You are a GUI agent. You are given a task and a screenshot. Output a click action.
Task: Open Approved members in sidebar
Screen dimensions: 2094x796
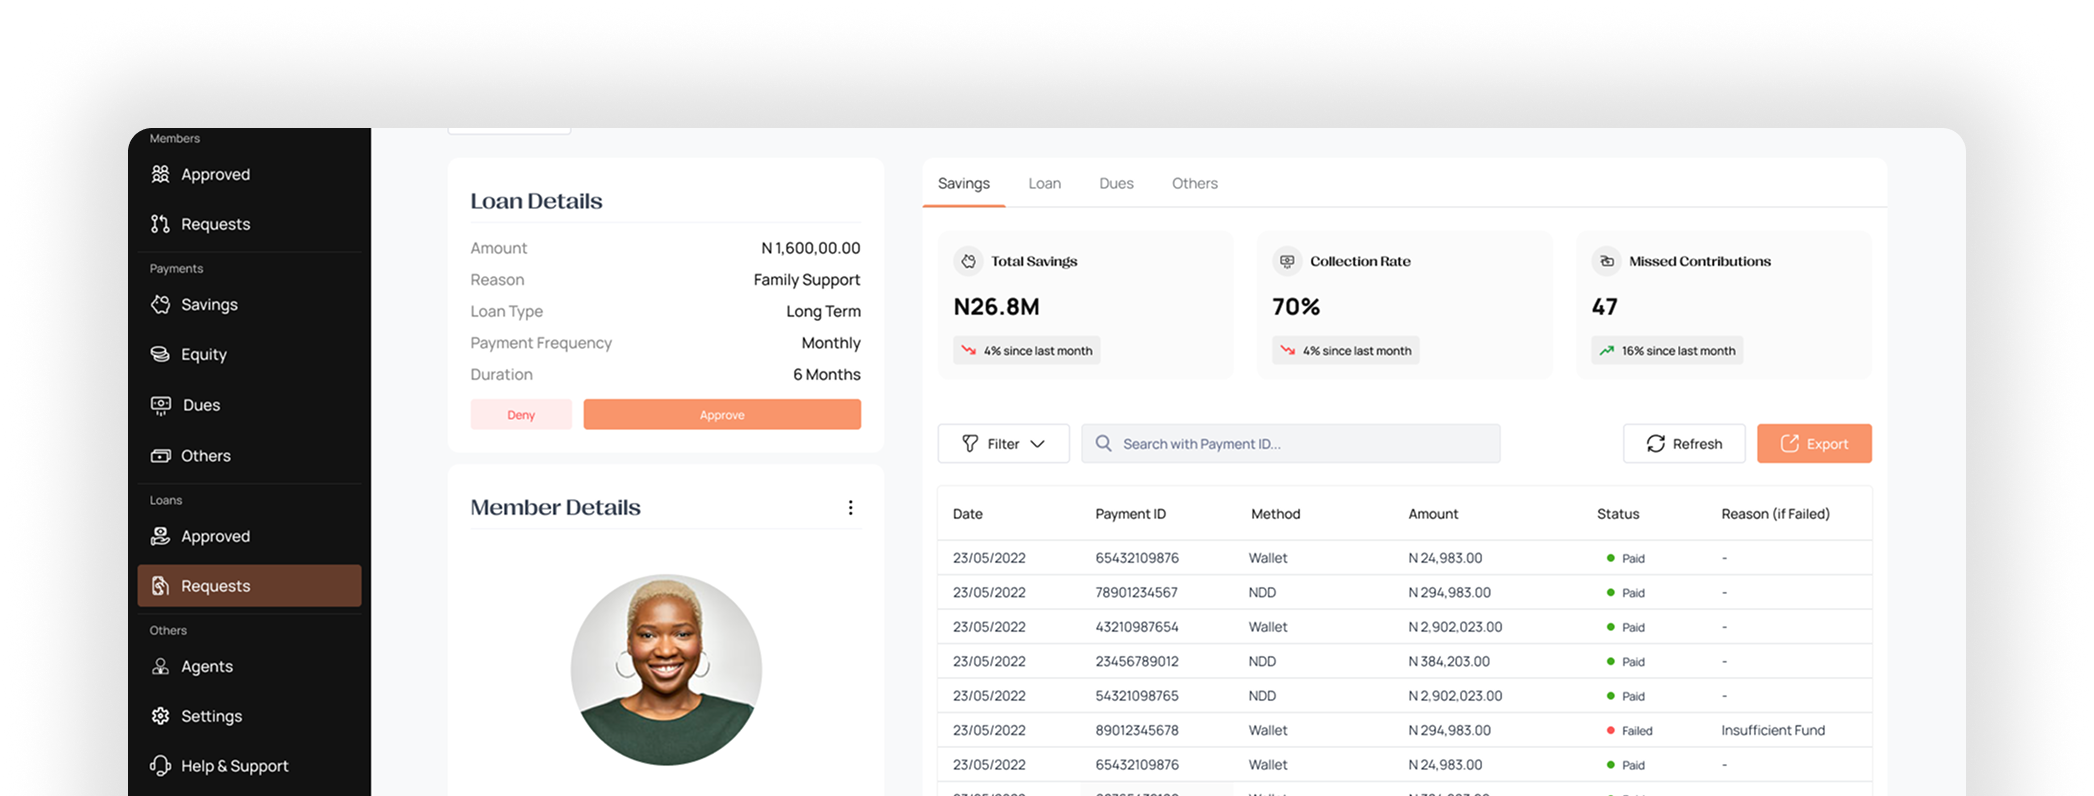[x=214, y=174]
